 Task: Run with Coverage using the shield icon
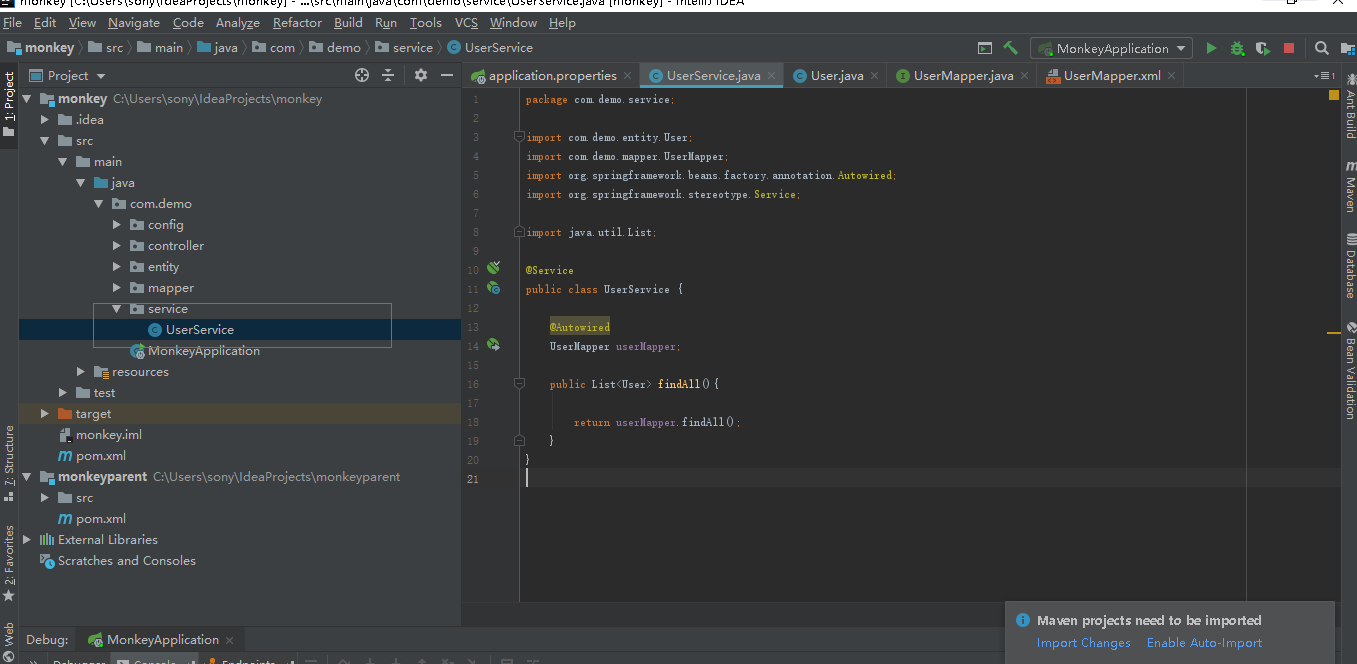point(1262,47)
